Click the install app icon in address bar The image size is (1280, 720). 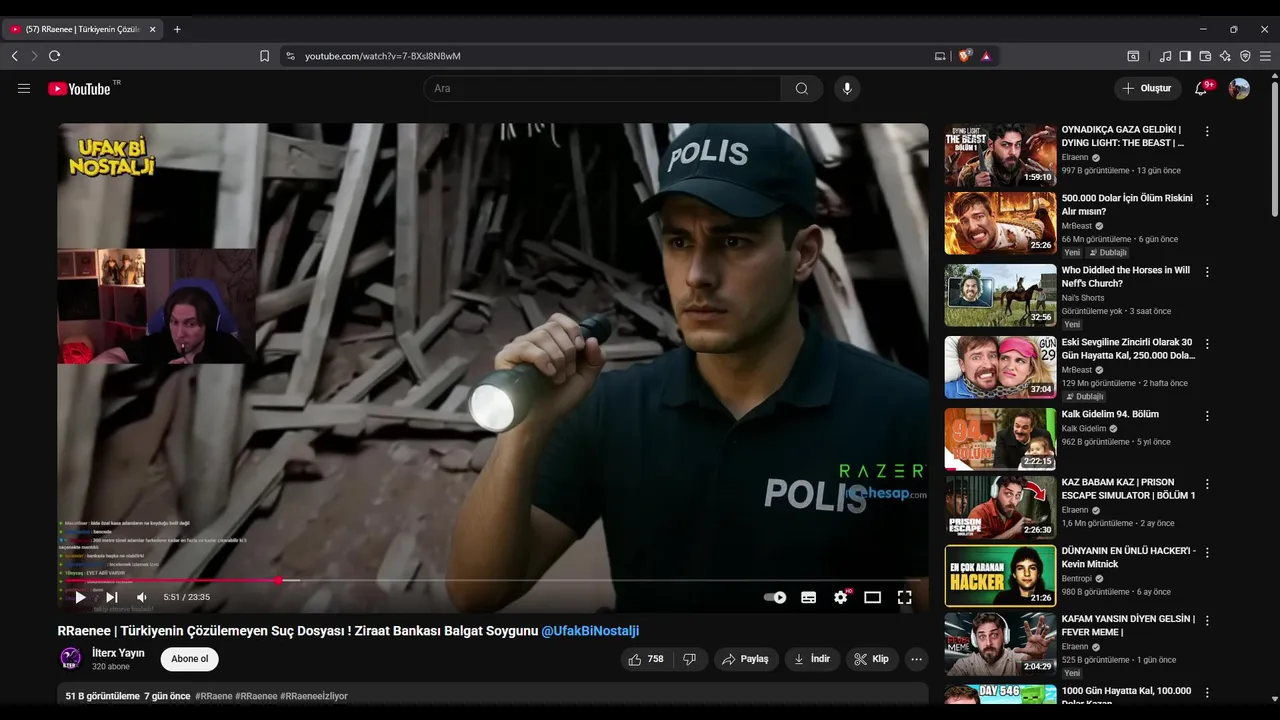click(940, 56)
